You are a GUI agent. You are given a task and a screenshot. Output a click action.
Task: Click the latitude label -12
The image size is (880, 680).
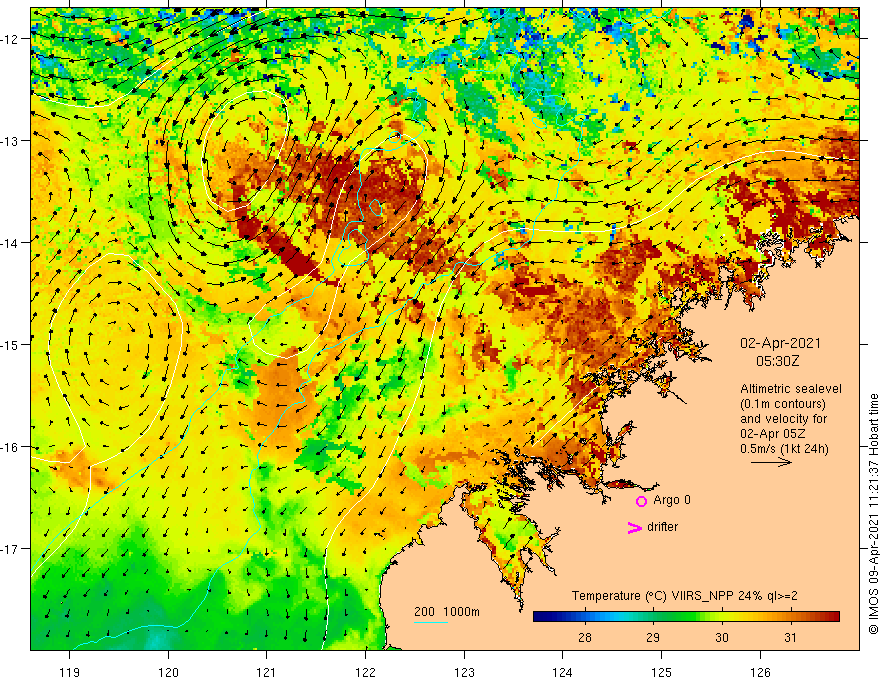pos(10,39)
